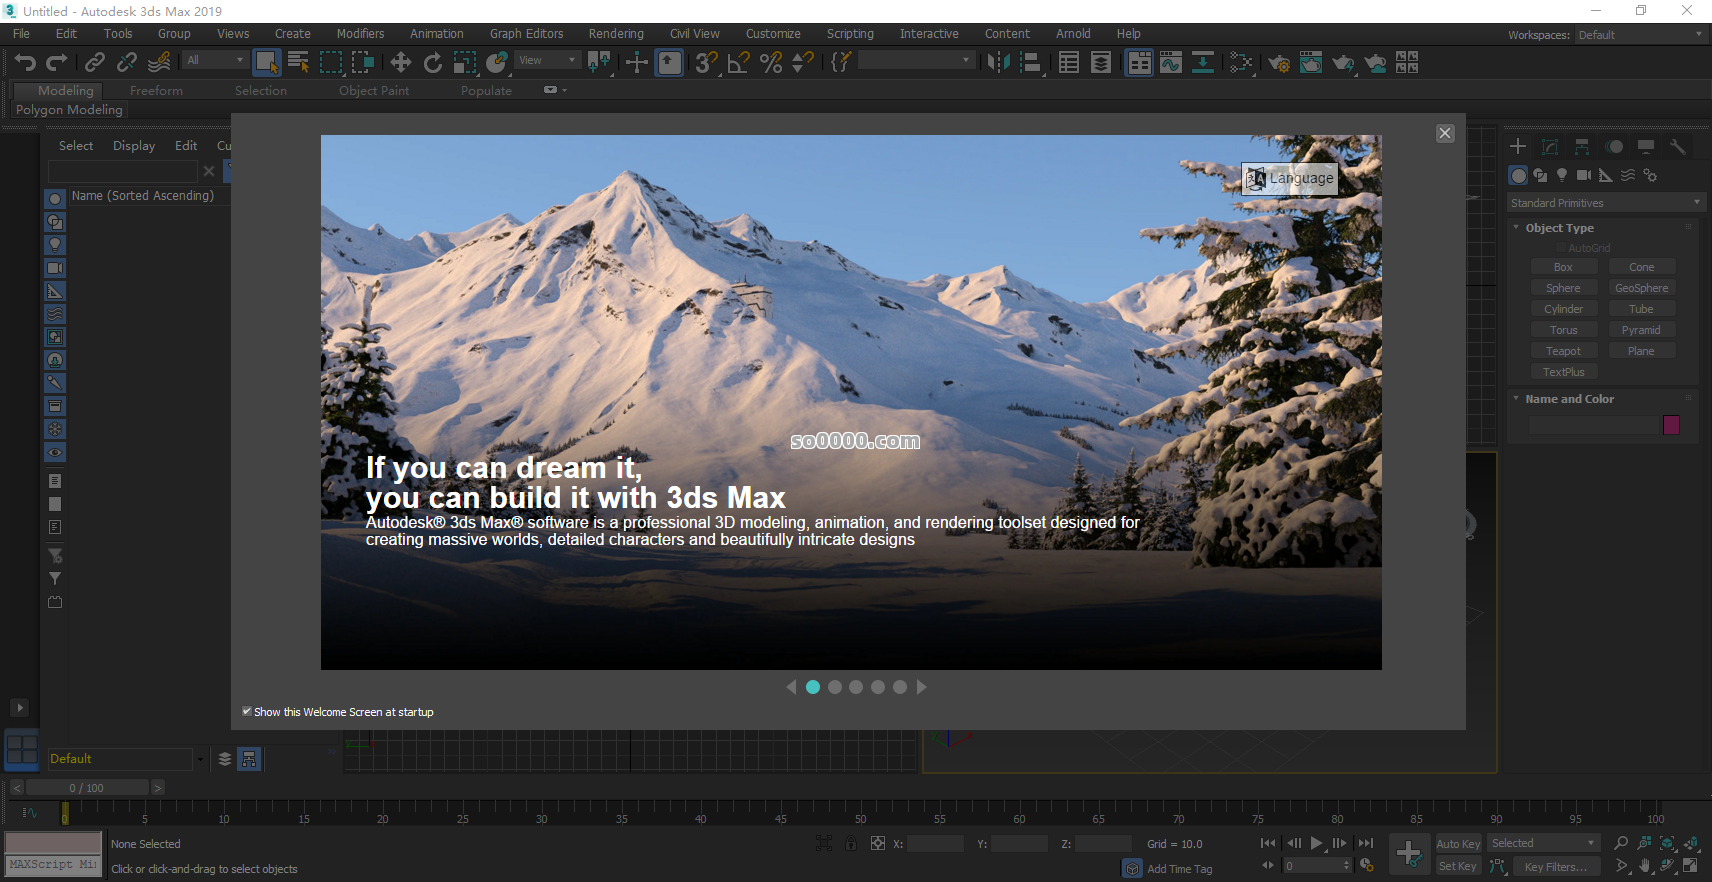Switch to the Freeform ribbon tab
Screen dimensions: 1712x882
click(x=156, y=91)
